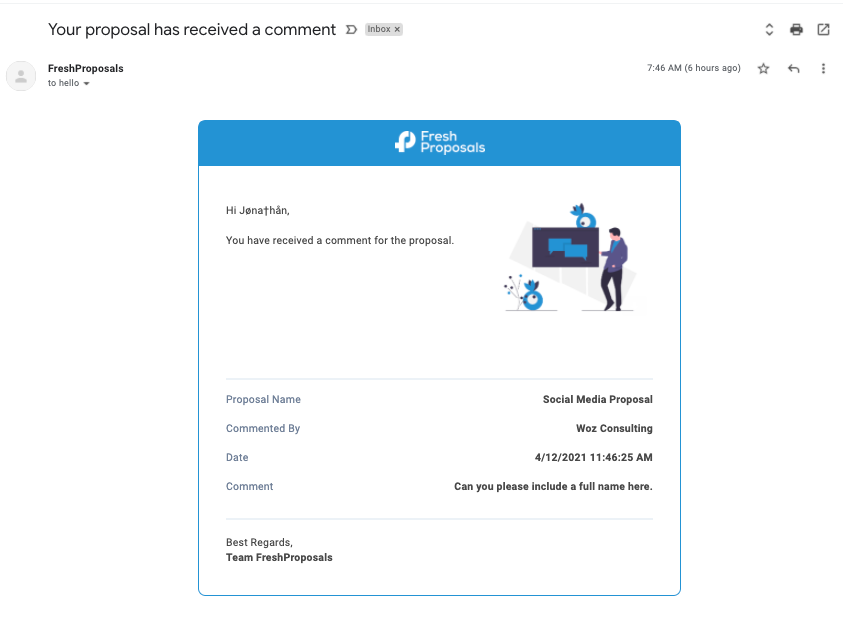Expand or collapse all messages
The height and width of the screenshot is (618, 843).
769,30
